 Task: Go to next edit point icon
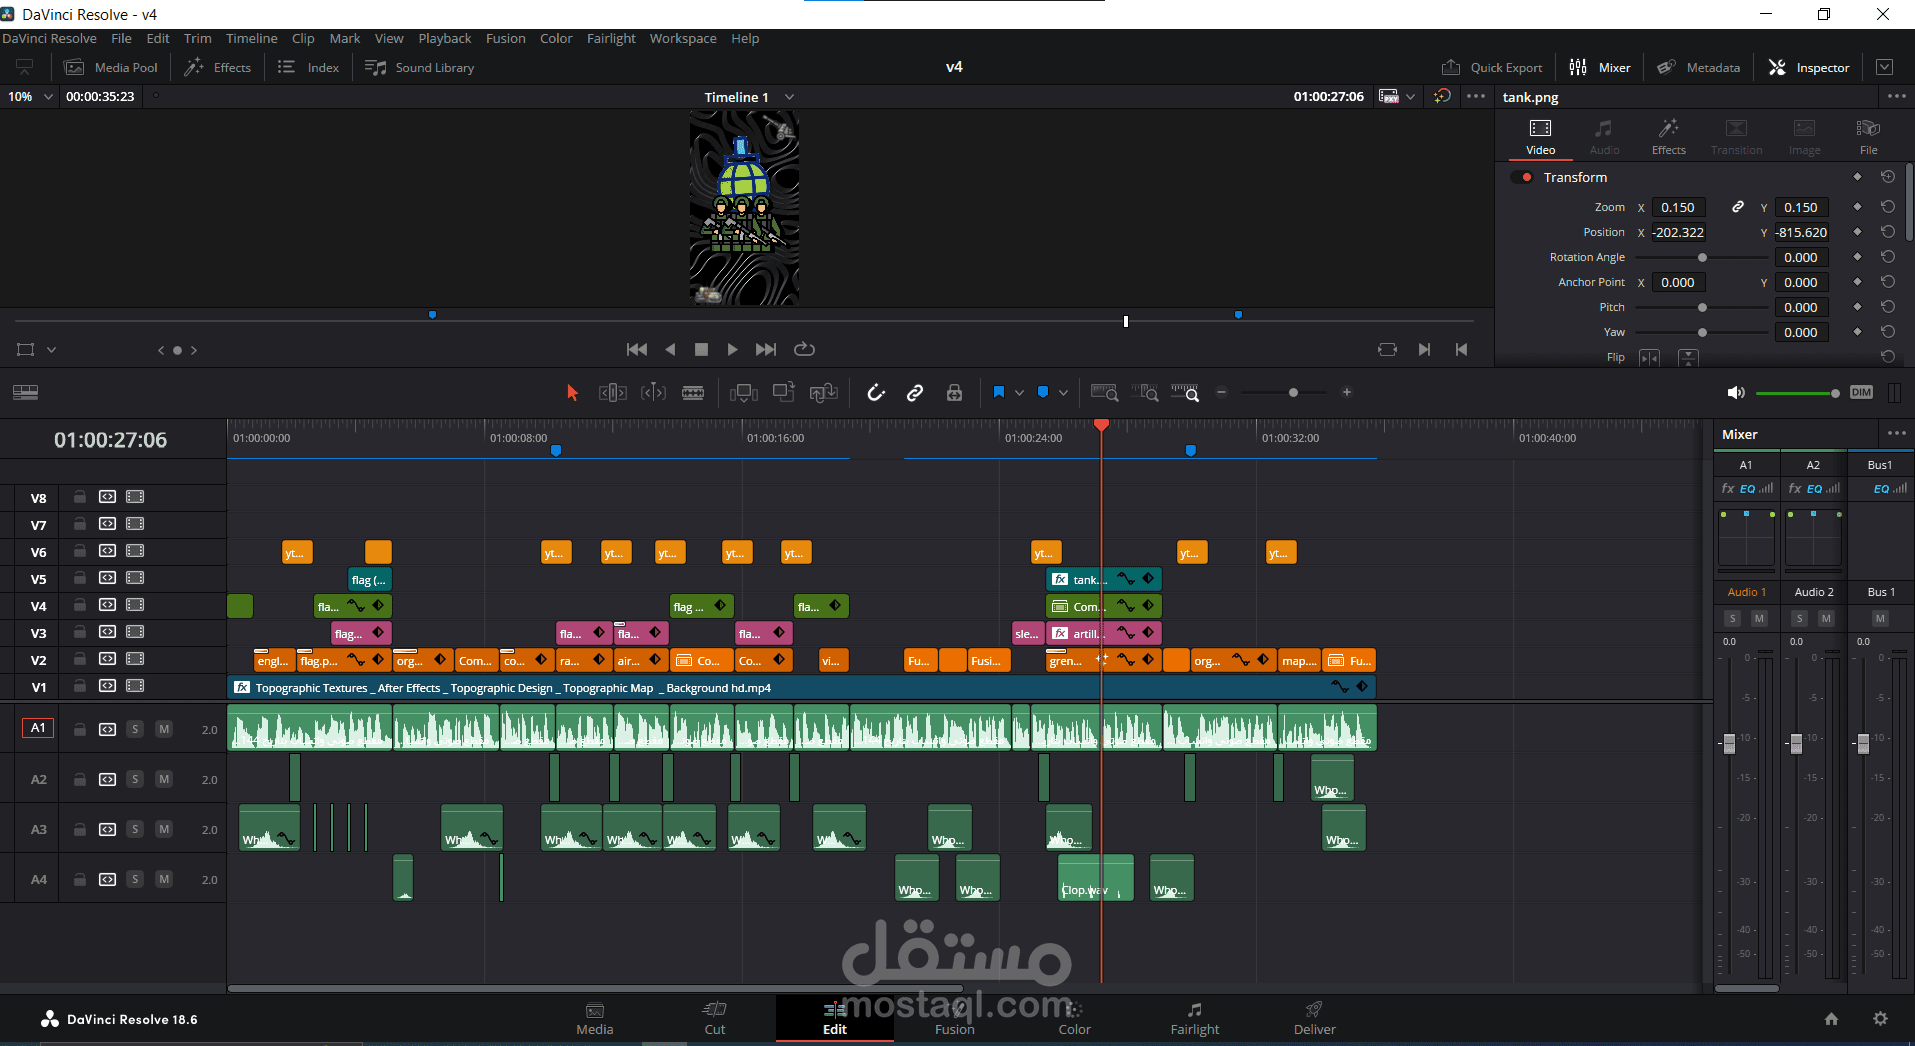point(1424,349)
